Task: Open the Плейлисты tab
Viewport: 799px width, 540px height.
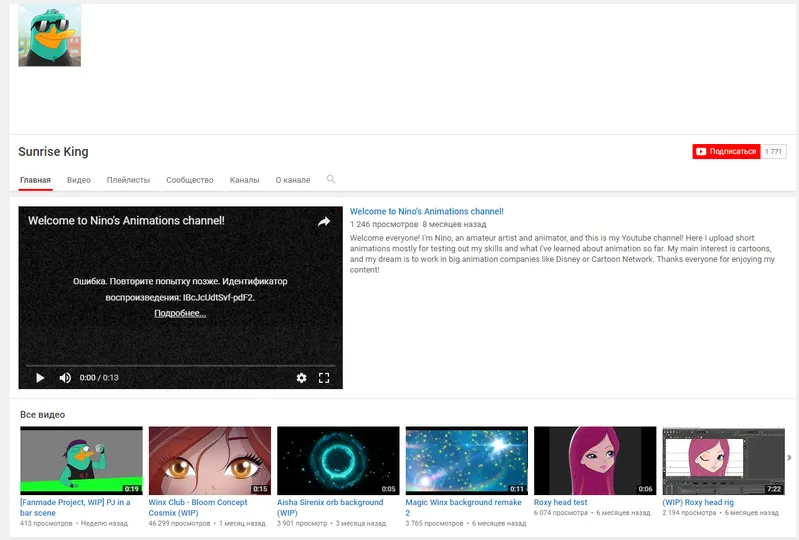Action: click(128, 180)
